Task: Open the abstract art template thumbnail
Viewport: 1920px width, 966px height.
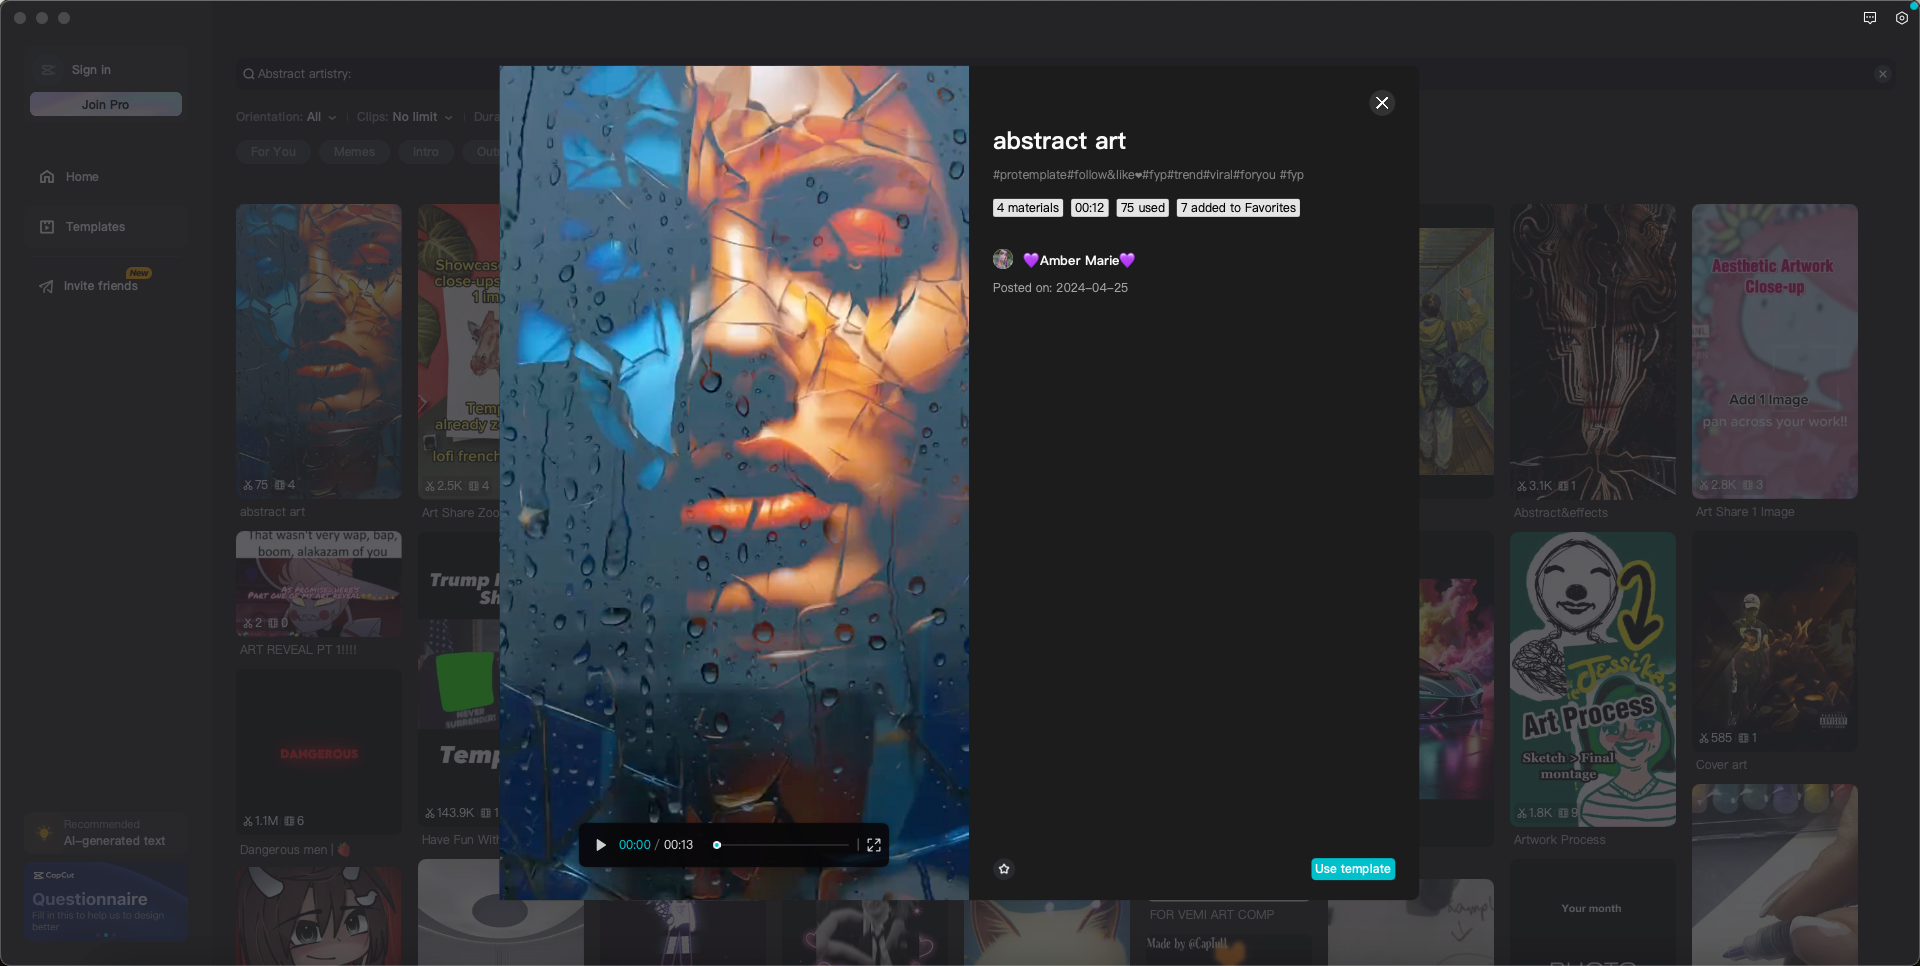Action: 319,351
